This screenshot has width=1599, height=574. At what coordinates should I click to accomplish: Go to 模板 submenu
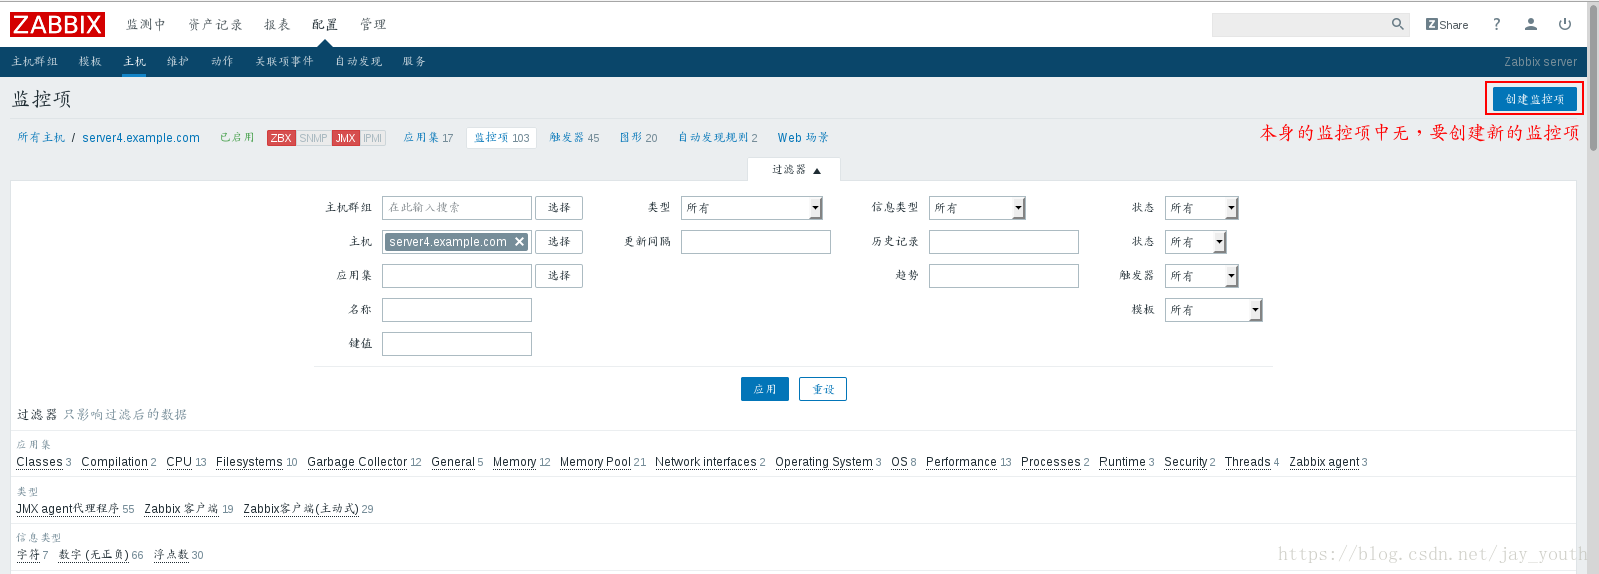click(90, 62)
